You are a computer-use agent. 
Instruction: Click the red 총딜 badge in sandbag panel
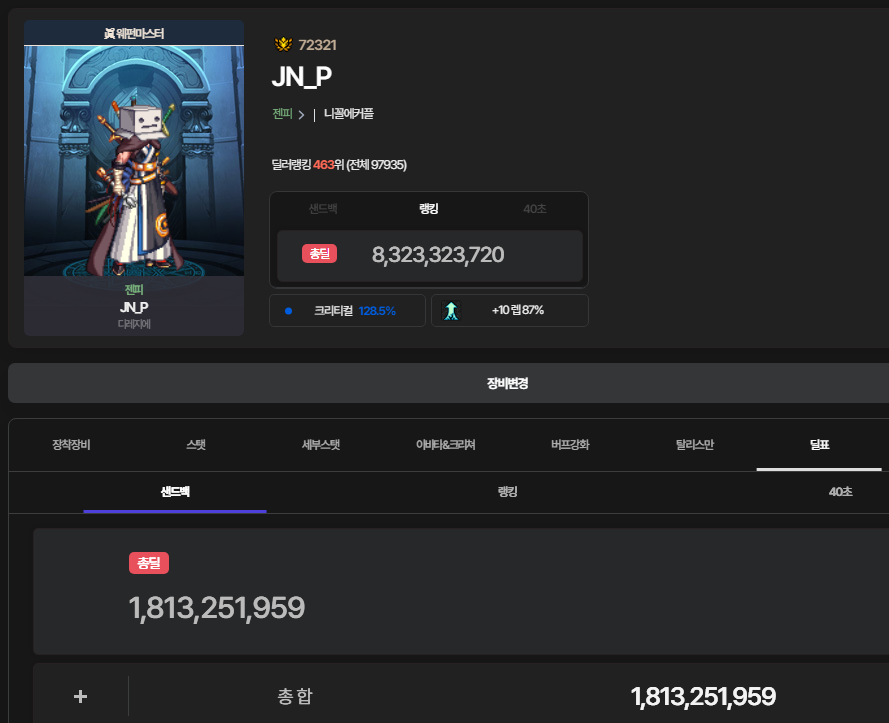149,563
